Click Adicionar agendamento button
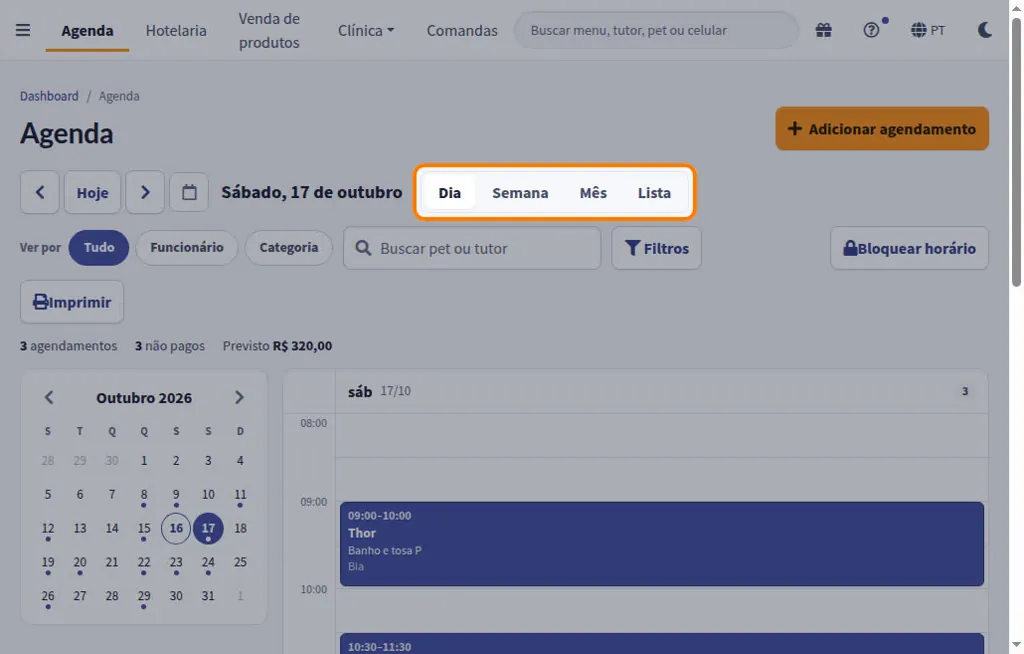1024x654 pixels. tap(882, 129)
